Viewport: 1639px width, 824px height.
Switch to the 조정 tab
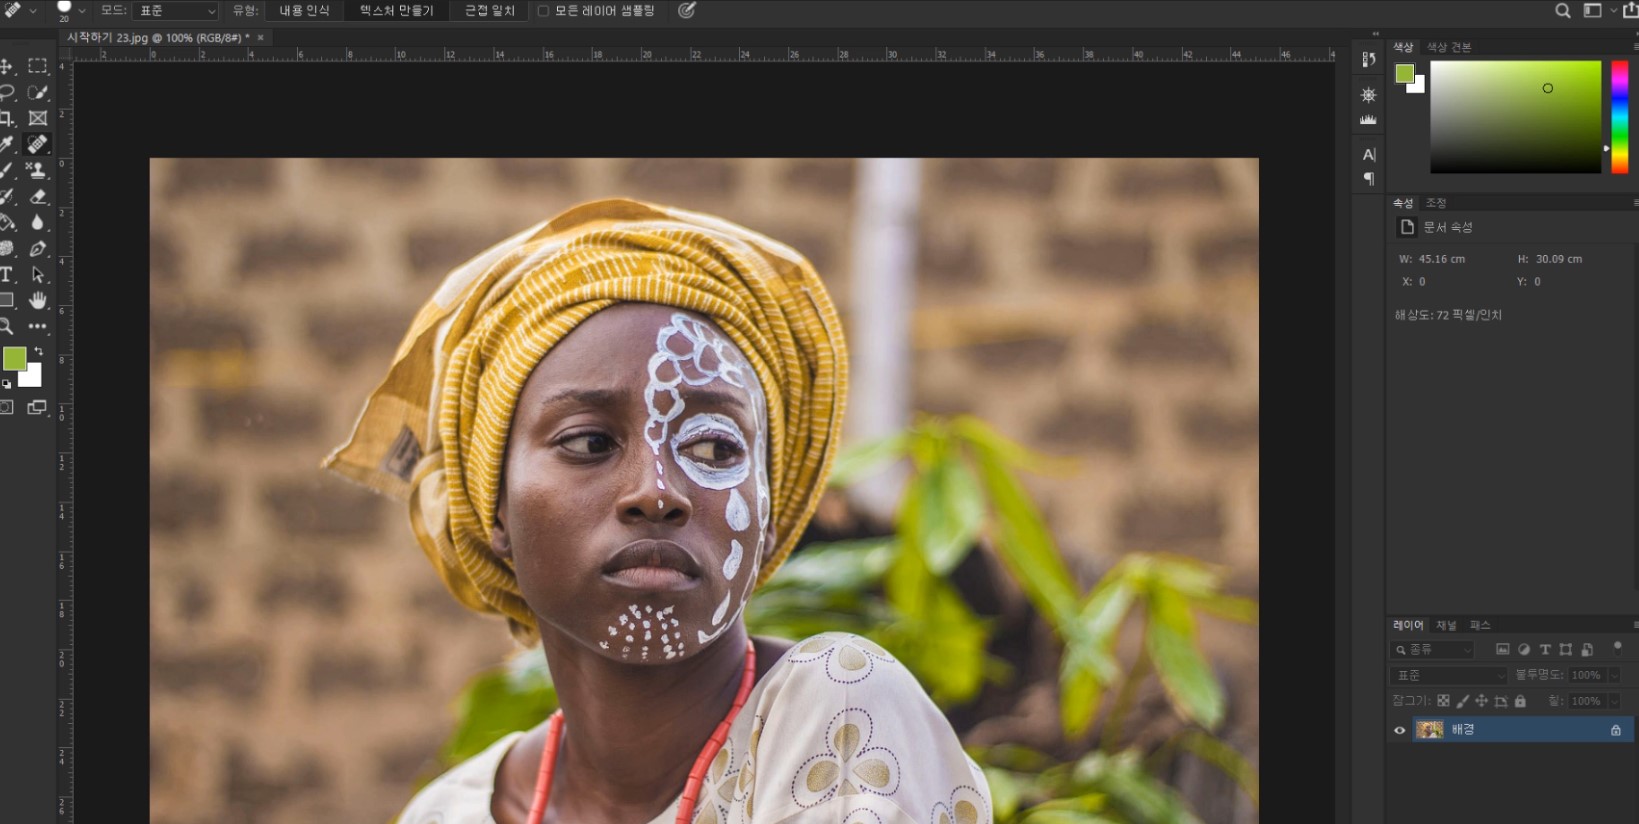[1436, 203]
